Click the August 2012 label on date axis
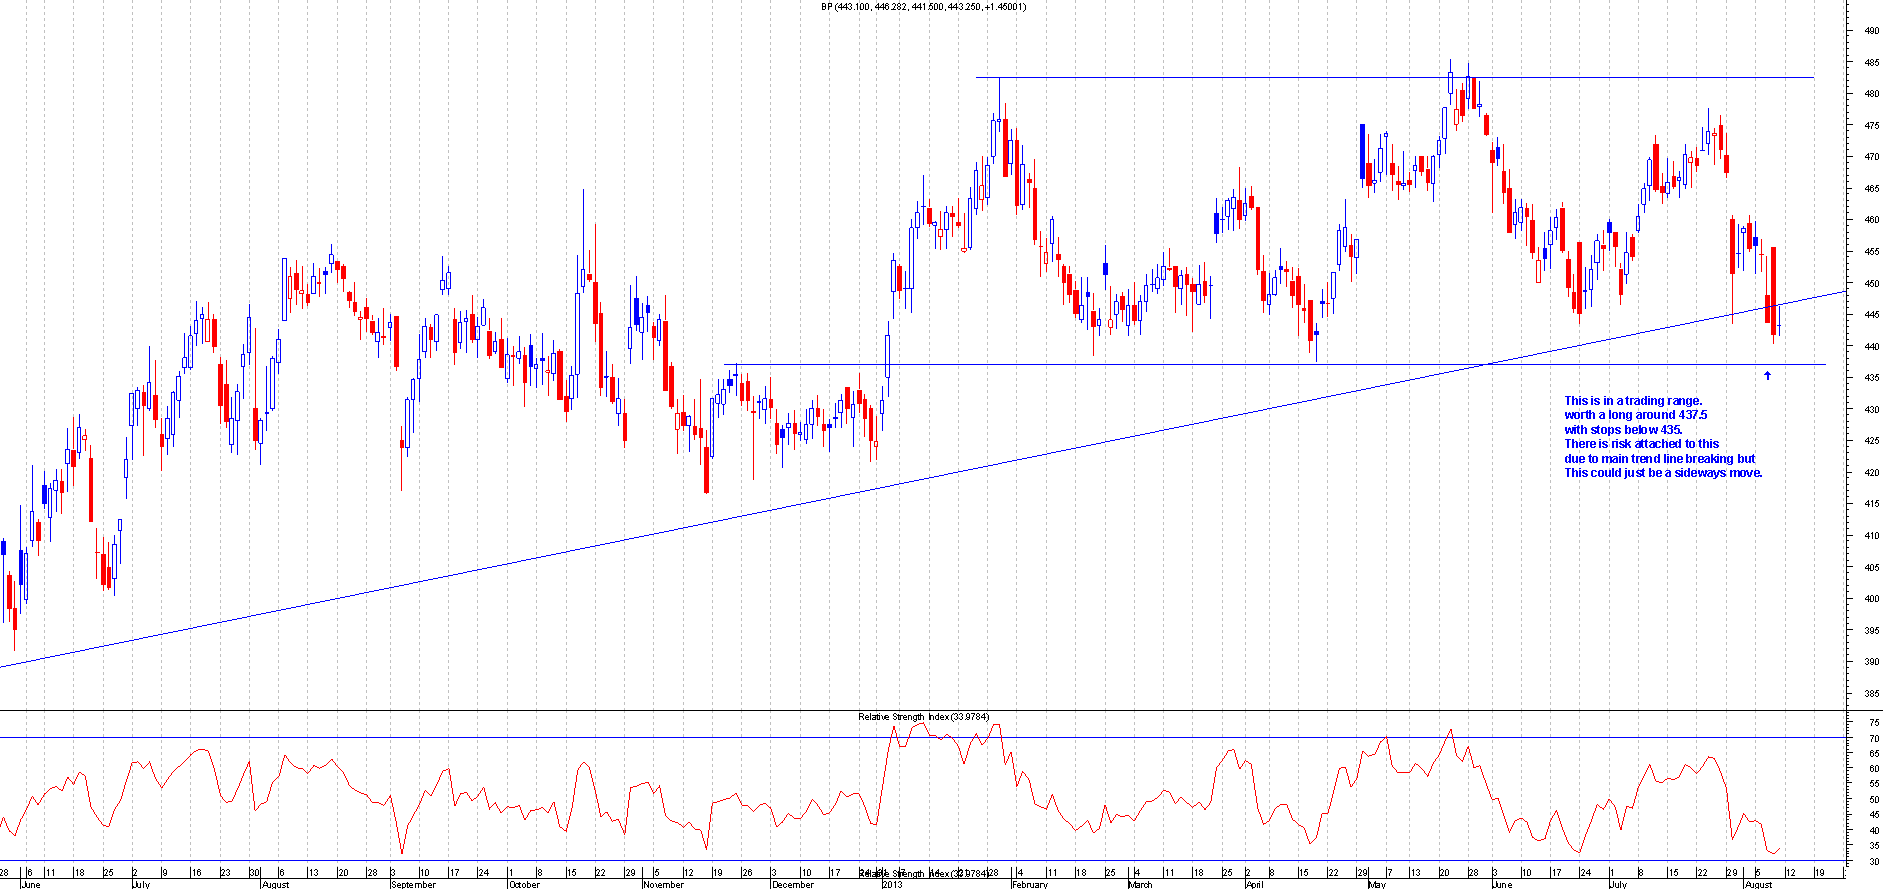Screen dimensions: 1883x889 275,884
